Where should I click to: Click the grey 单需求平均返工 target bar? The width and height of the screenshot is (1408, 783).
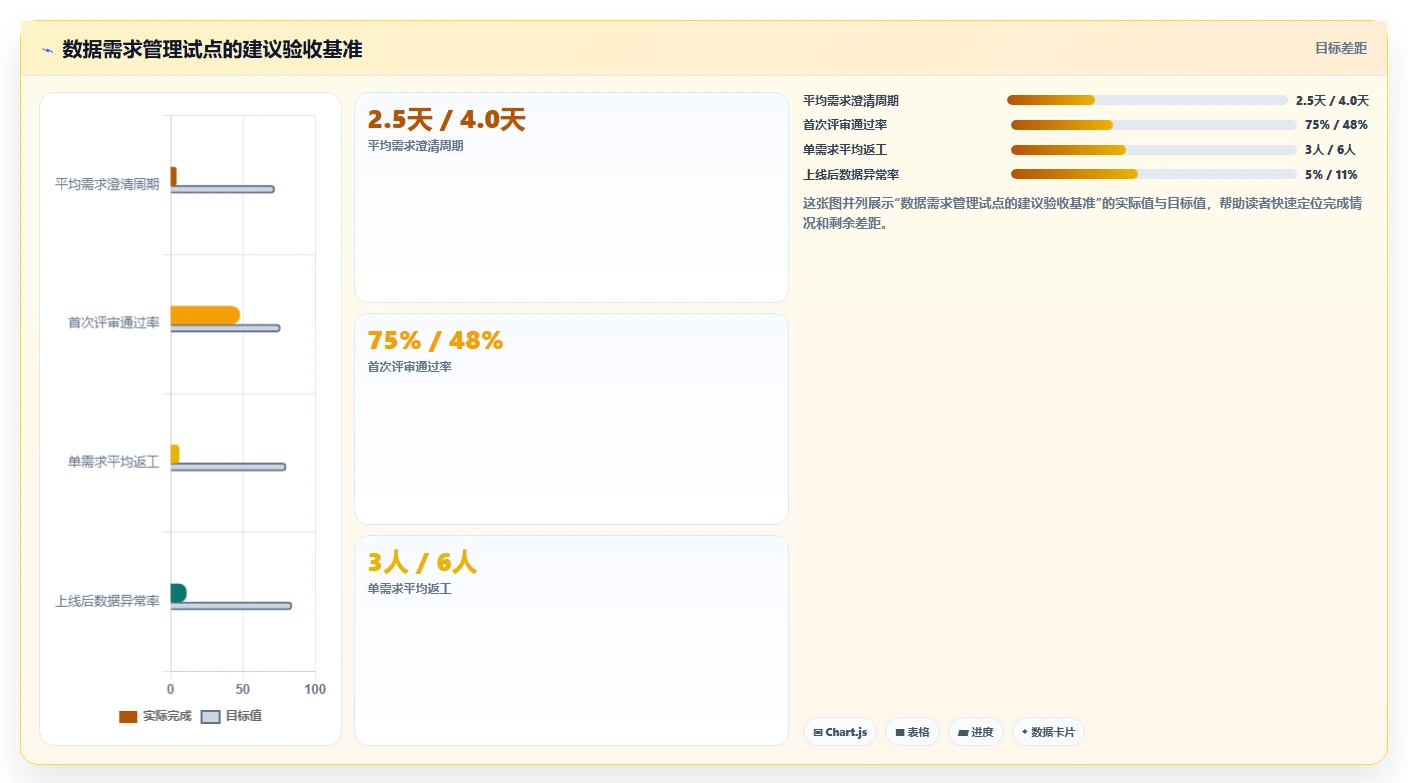(228, 467)
